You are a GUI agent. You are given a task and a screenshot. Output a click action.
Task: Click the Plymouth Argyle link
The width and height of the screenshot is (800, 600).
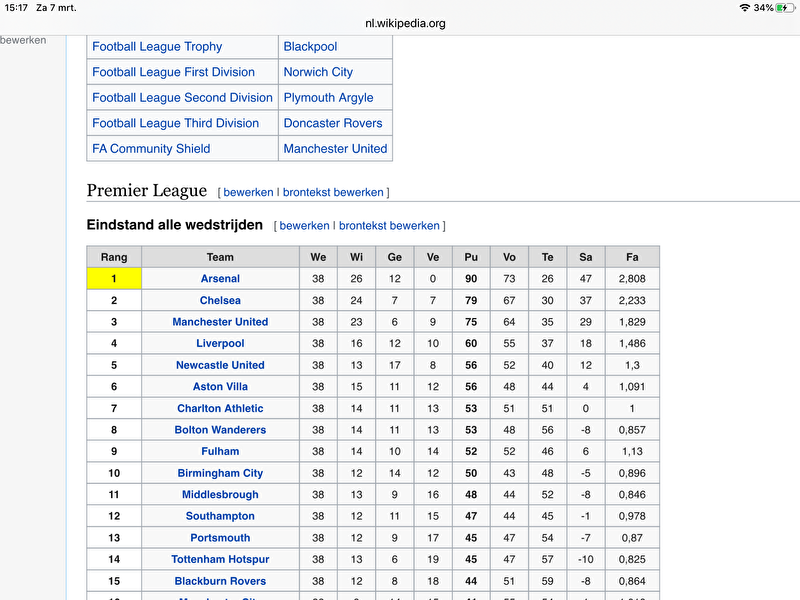pos(328,98)
